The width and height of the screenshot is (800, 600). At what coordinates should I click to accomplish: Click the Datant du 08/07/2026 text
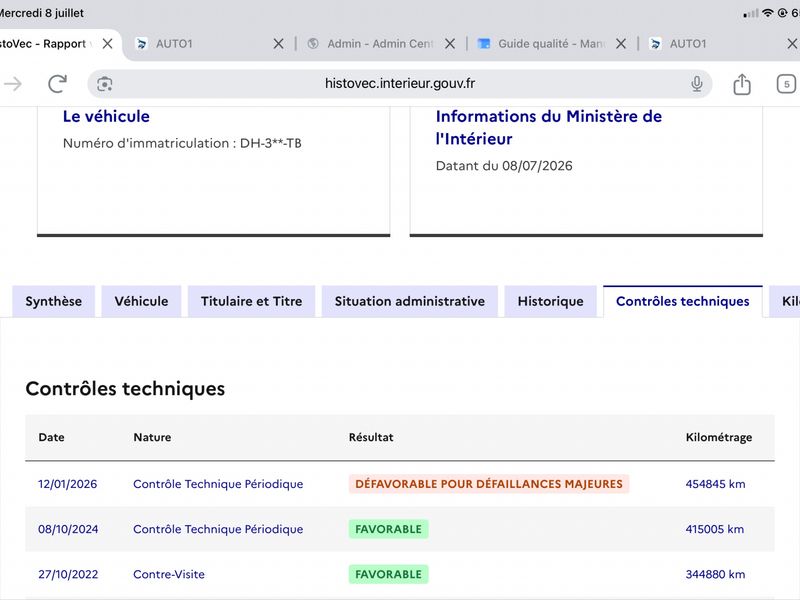coord(504,166)
